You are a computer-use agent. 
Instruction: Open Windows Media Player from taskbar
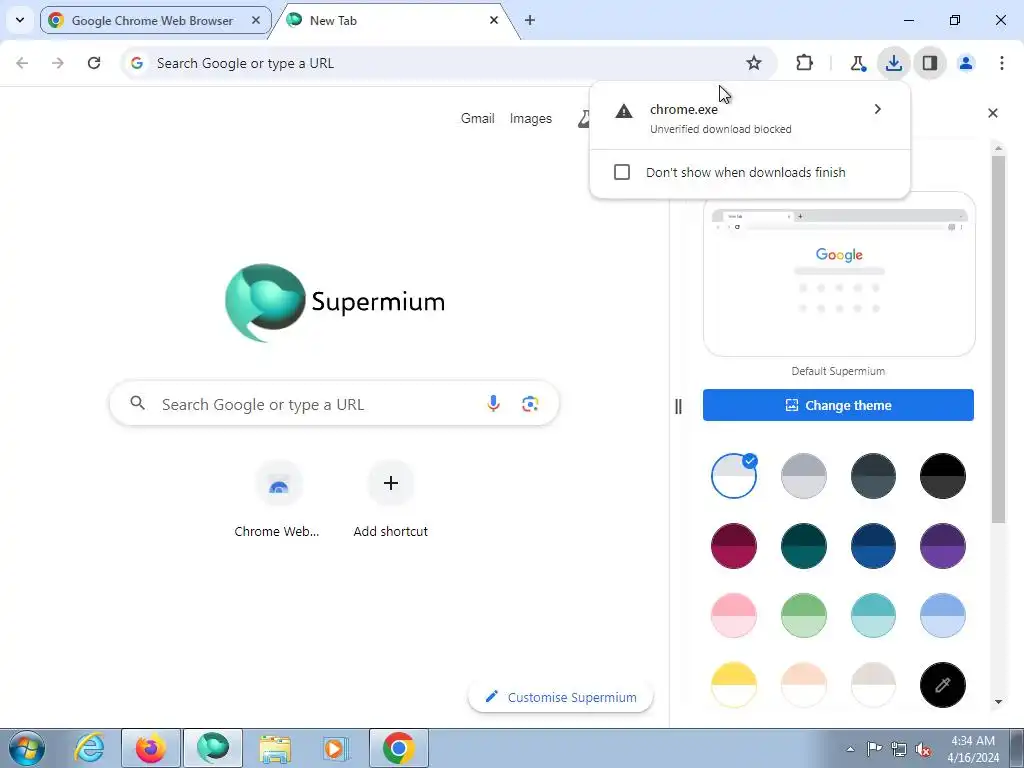pos(336,748)
